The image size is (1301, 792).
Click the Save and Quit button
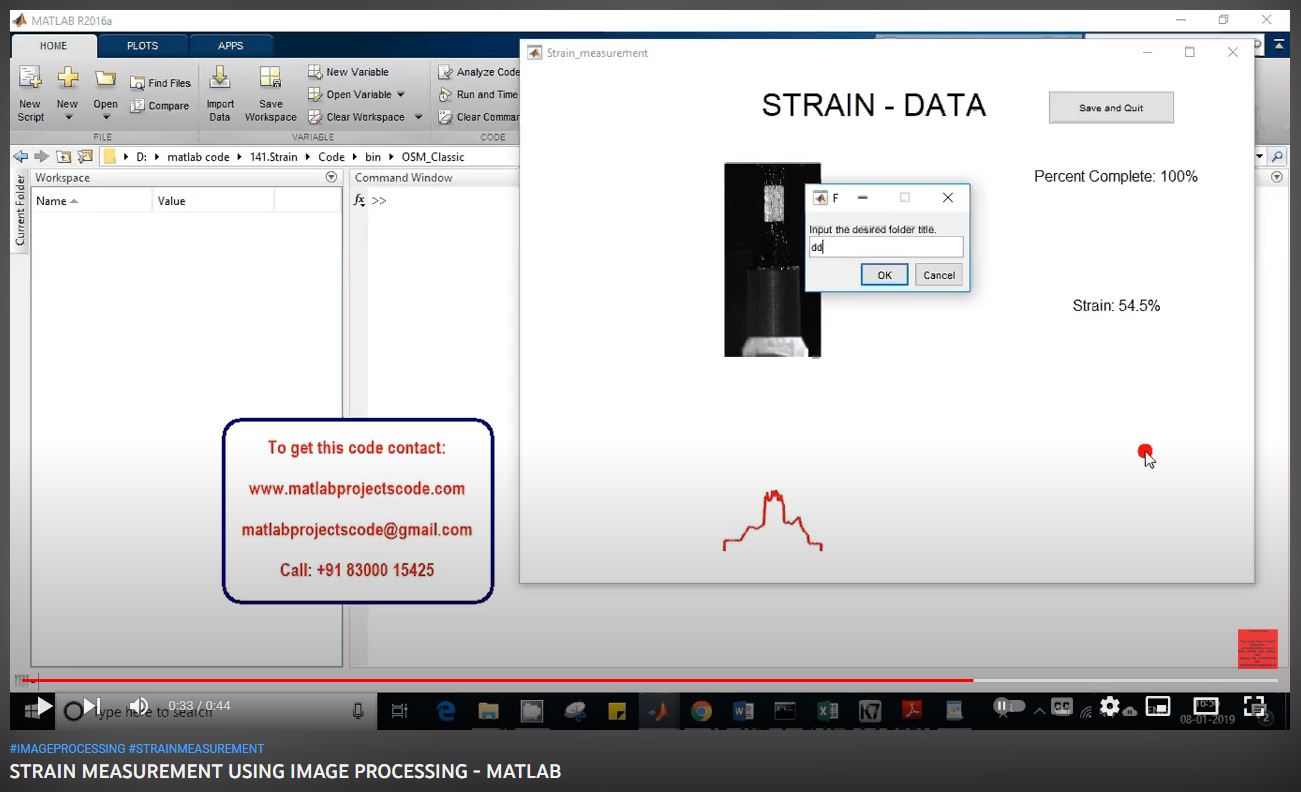click(1111, 108)
